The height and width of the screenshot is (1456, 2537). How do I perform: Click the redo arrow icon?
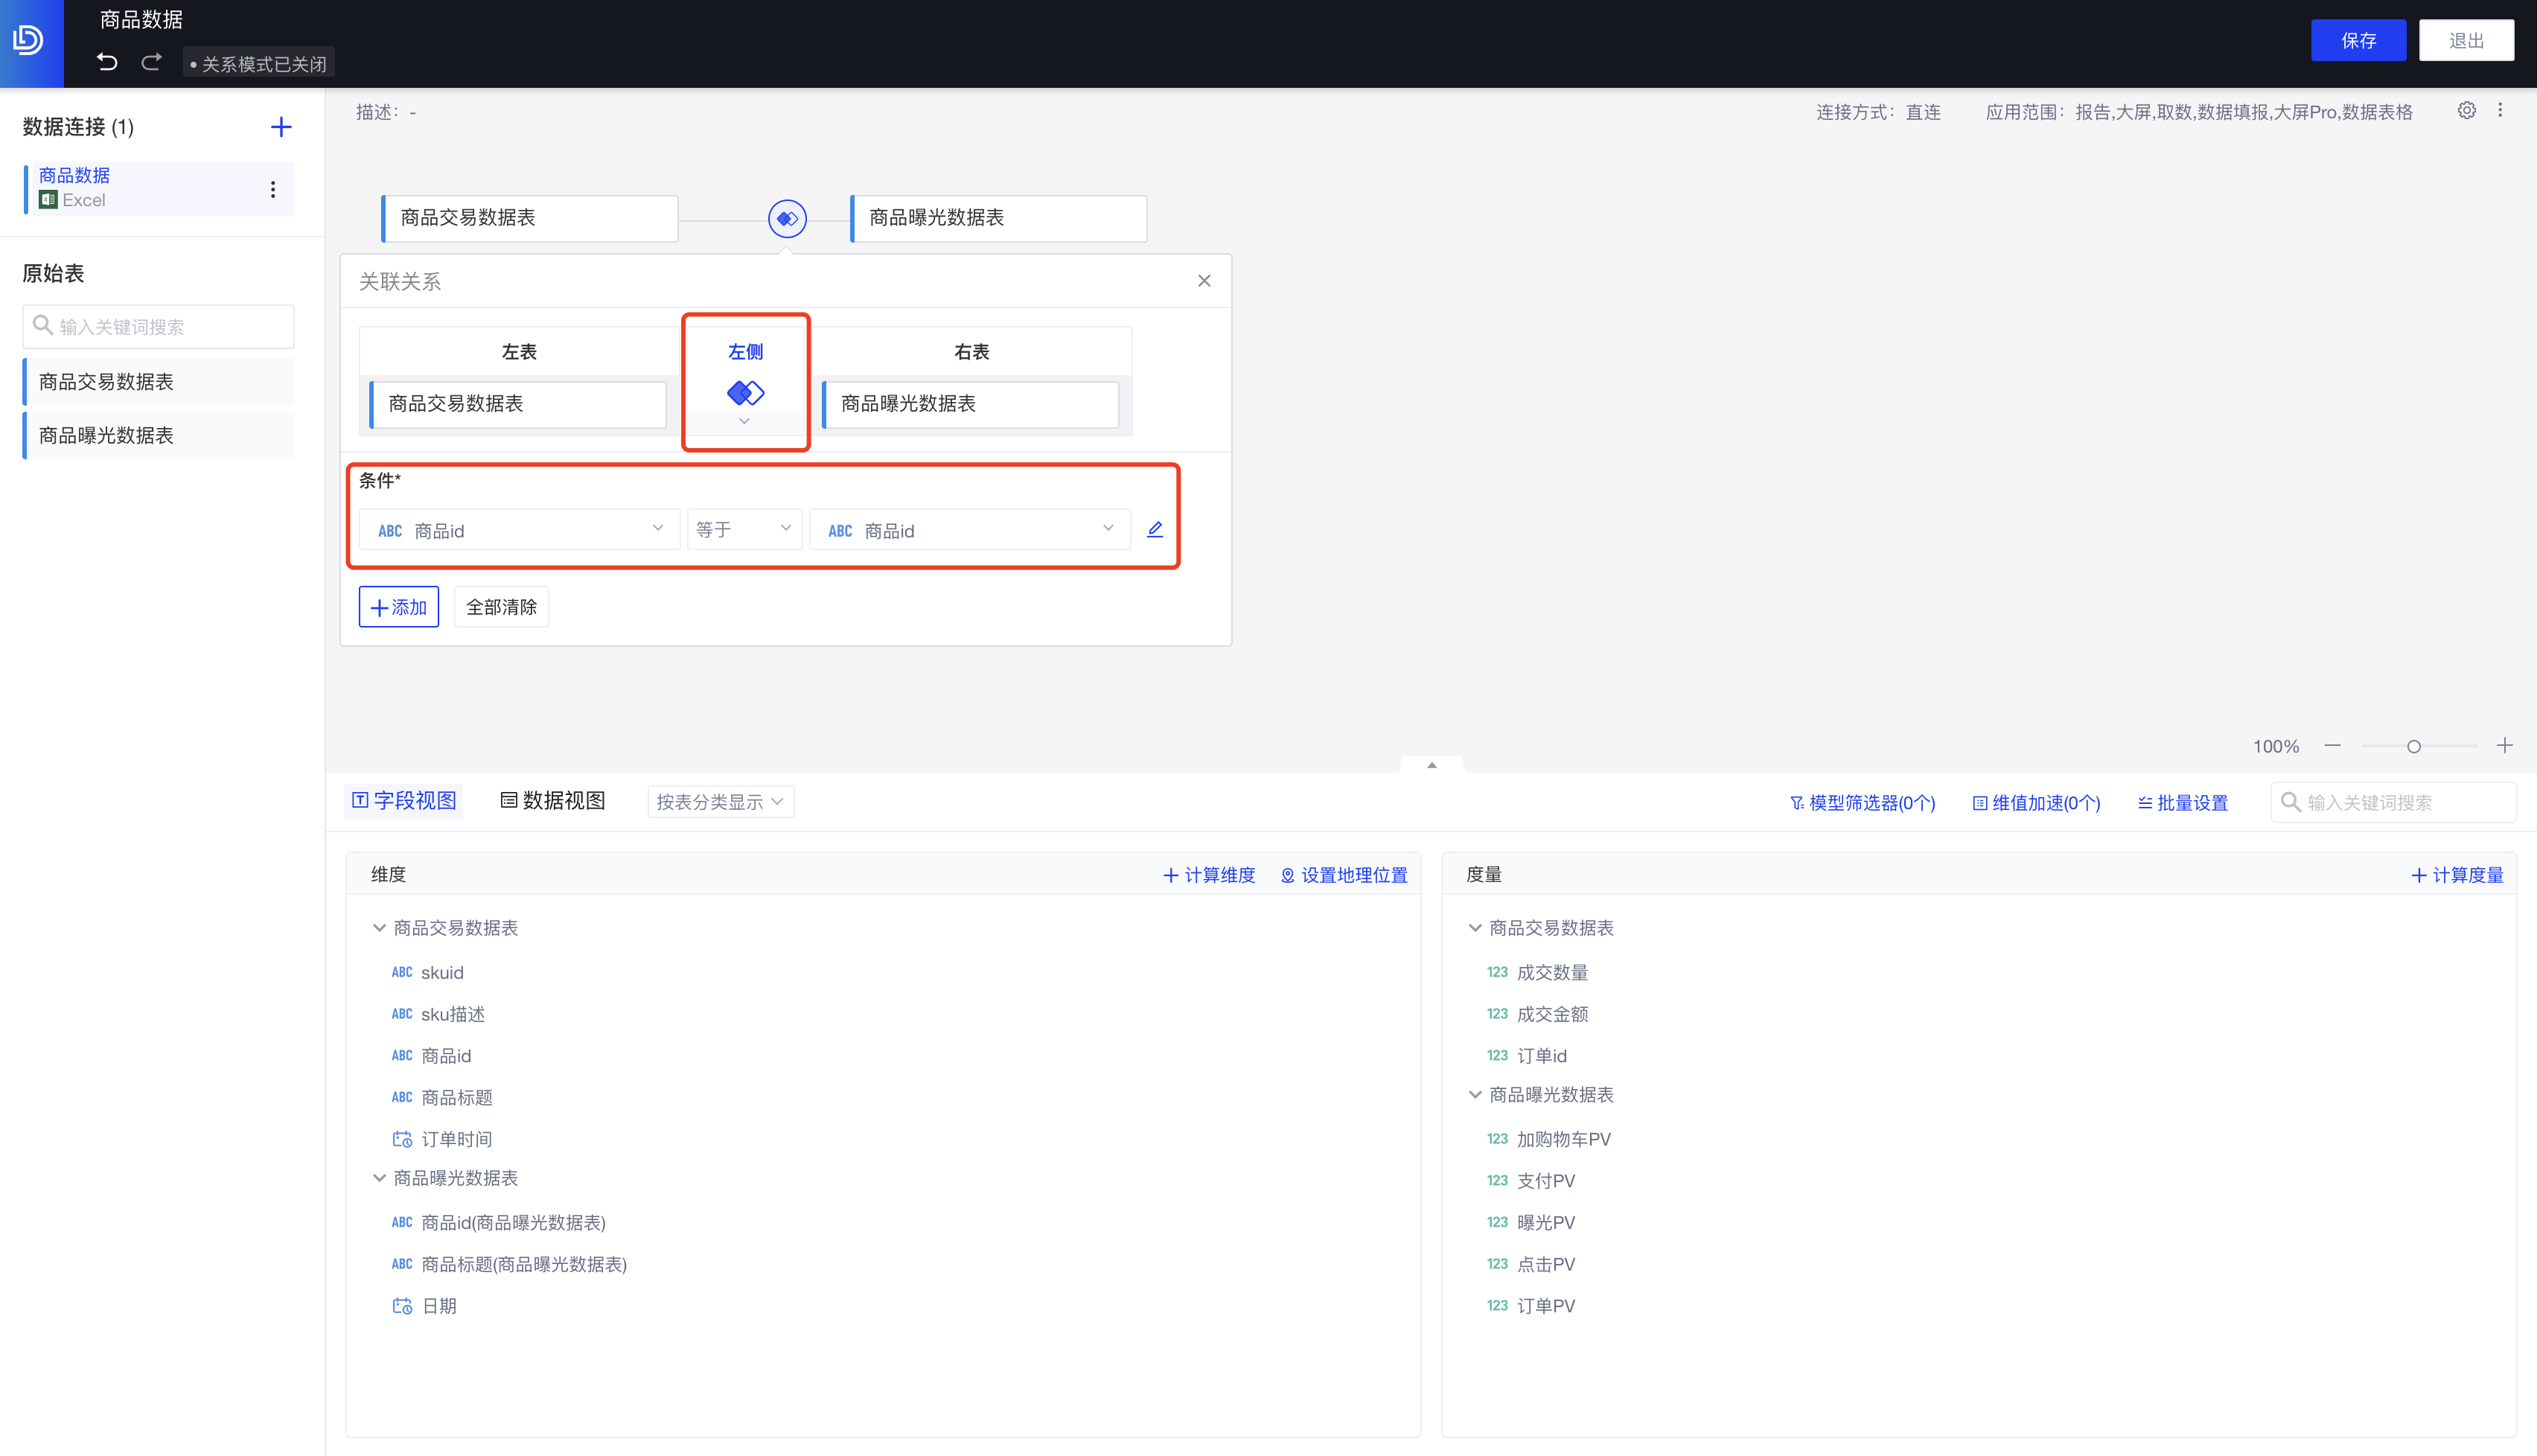point(151,62)
